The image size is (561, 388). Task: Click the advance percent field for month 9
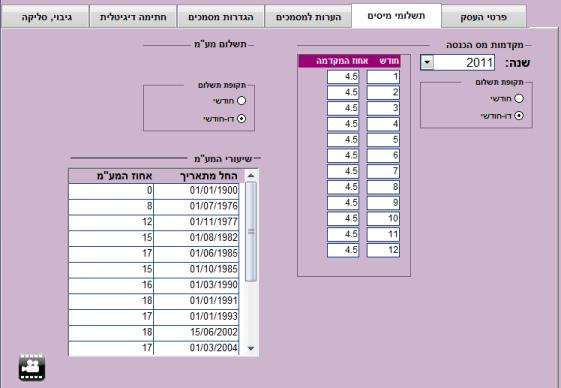pyautogui.click(x=343, y=203)
